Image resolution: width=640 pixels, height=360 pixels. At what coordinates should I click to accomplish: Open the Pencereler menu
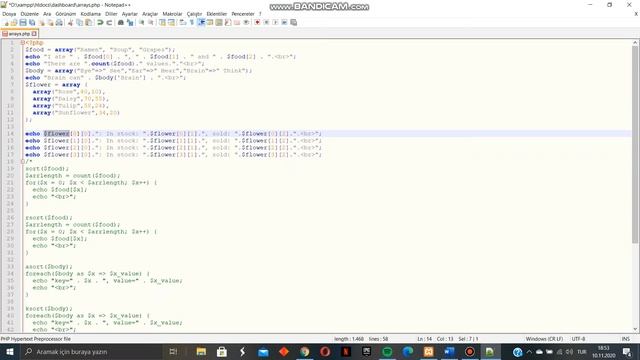click(243, 14)
